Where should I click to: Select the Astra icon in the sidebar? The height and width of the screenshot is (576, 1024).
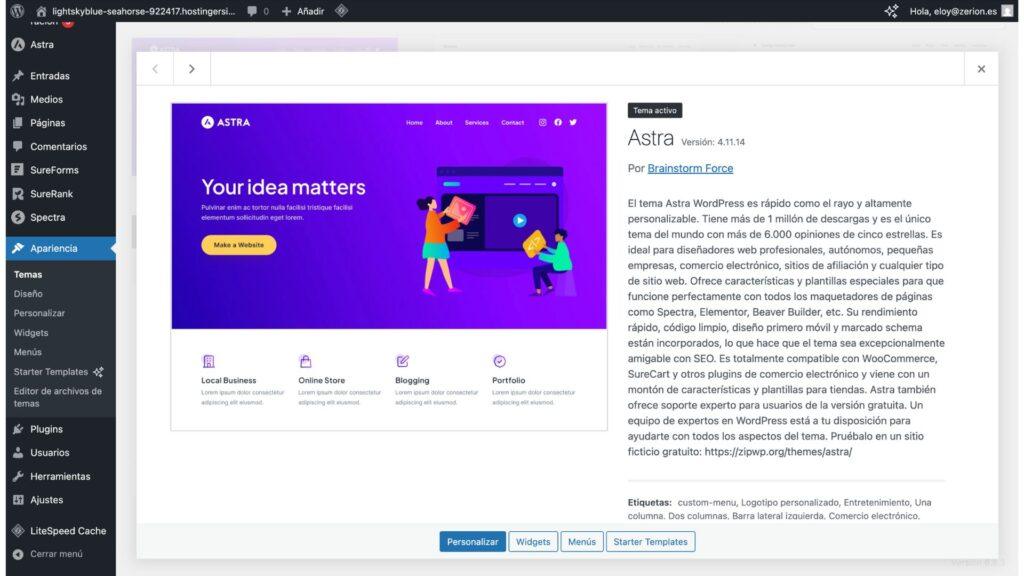[20, 44]
